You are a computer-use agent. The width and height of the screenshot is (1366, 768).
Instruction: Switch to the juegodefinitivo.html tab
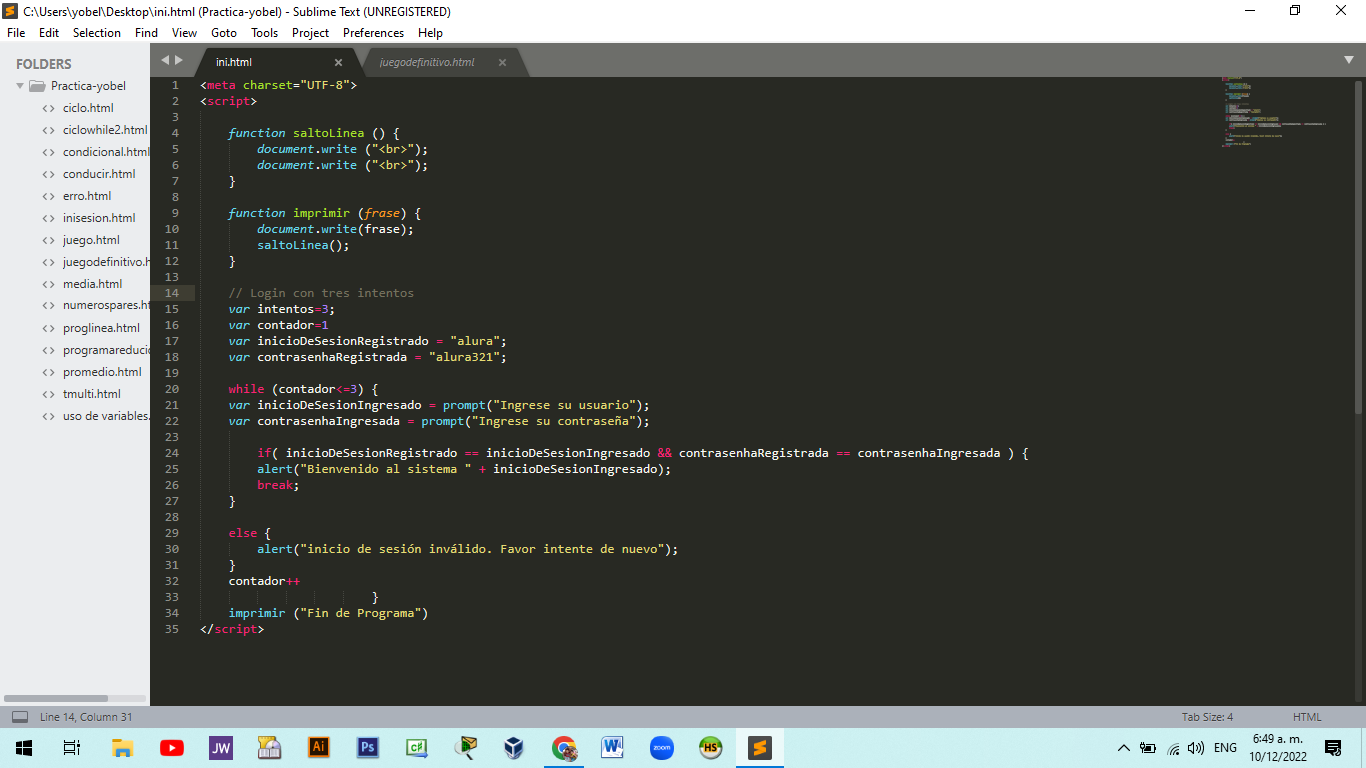tap(427, 62)
